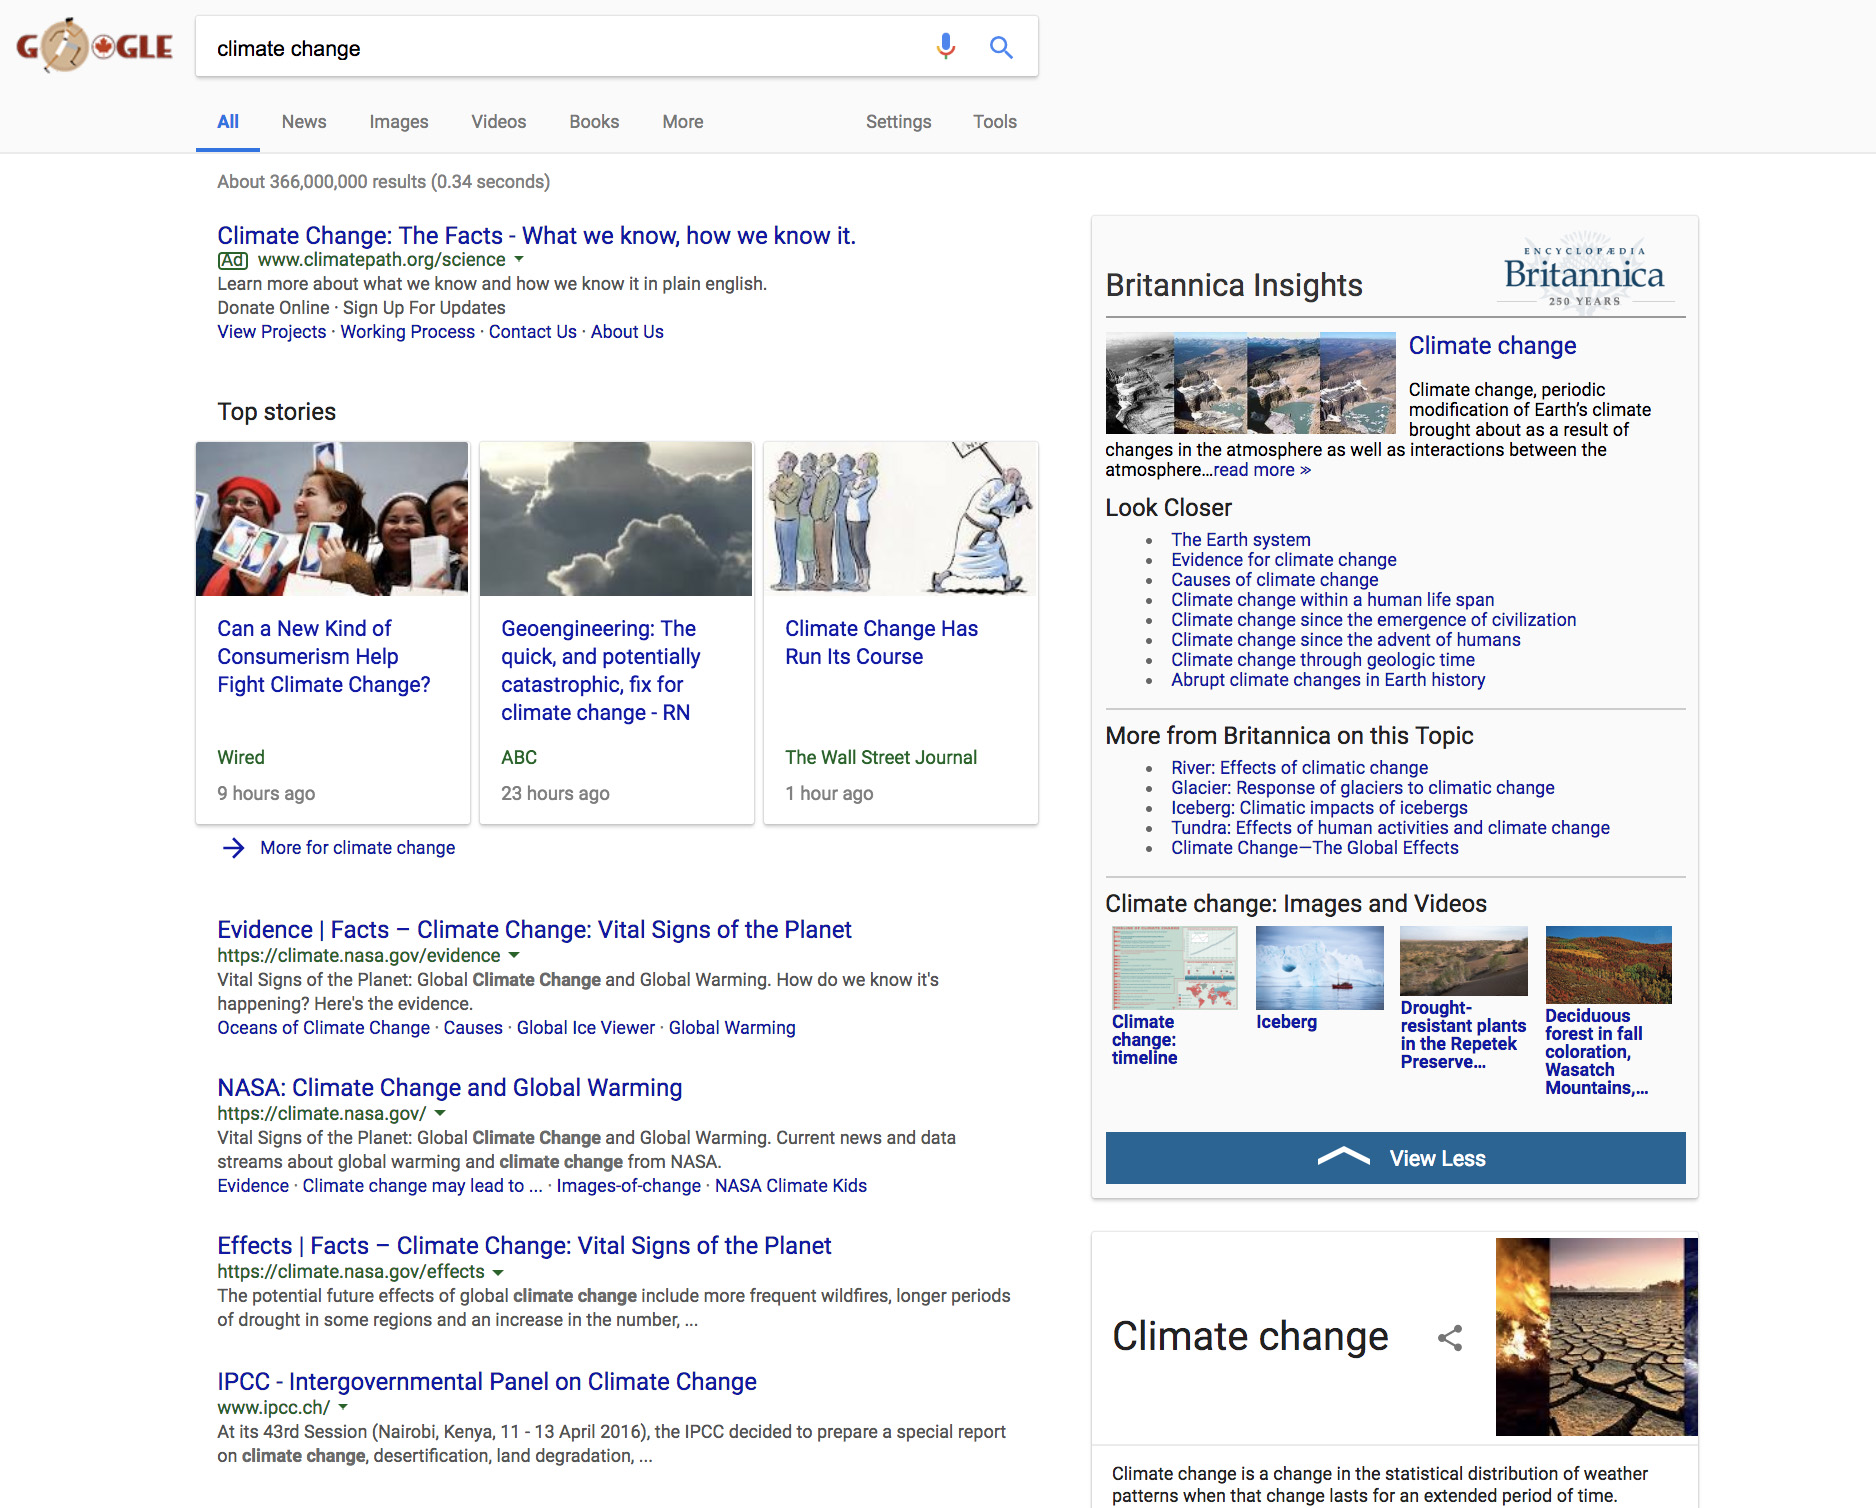The width and height of the screenshot is (1876, 1508).
Task: Open the More search category menu
Action: point(683,122)
